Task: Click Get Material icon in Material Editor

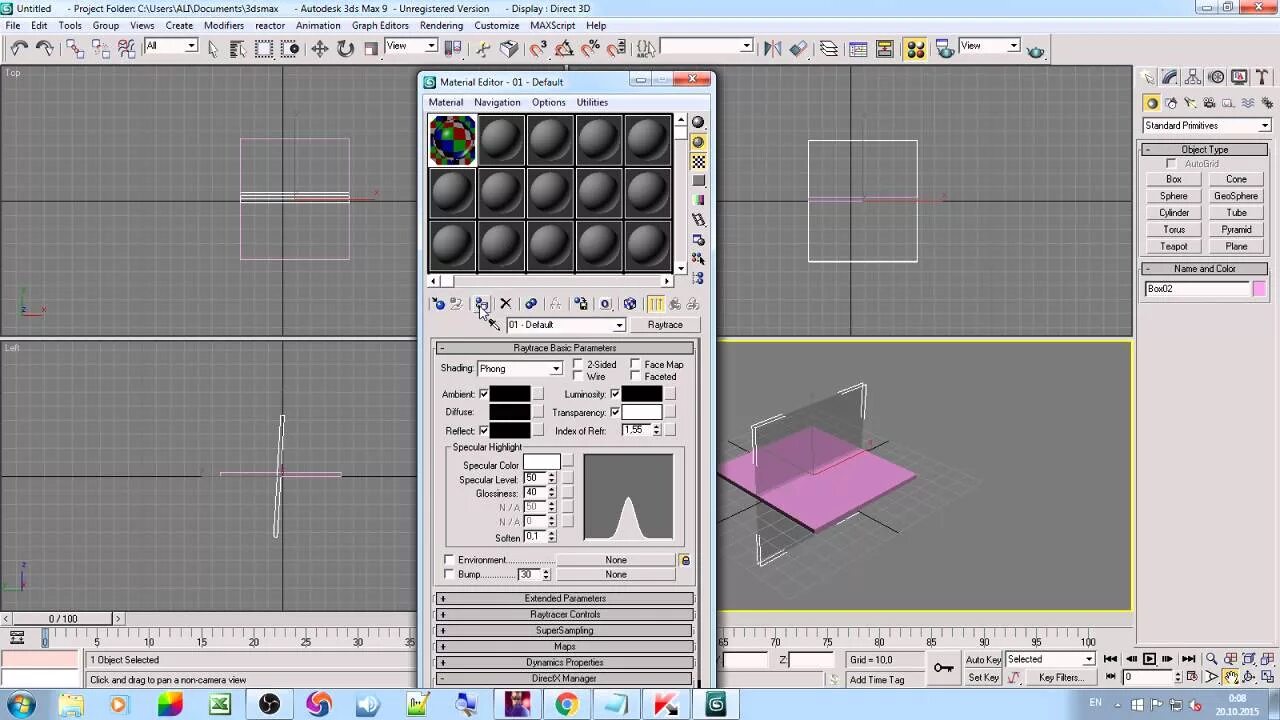Action: tap(438, 304)
